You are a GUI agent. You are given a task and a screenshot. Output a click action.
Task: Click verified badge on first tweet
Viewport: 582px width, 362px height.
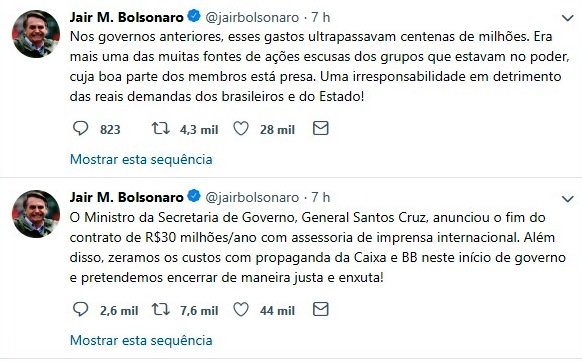(x=194, y=16)
